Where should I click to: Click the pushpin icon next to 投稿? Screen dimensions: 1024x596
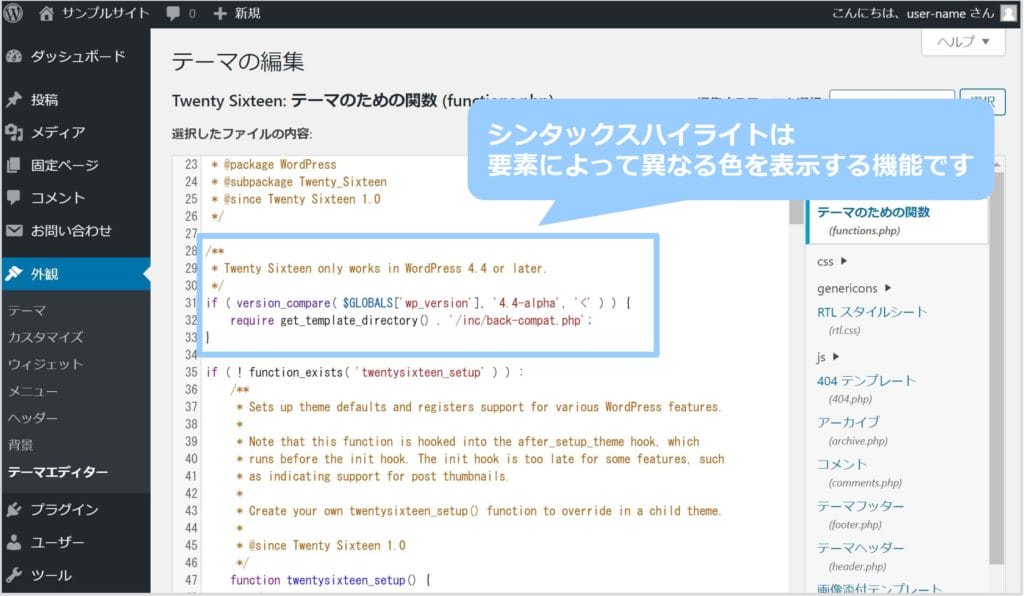click(x=14, y=100)
